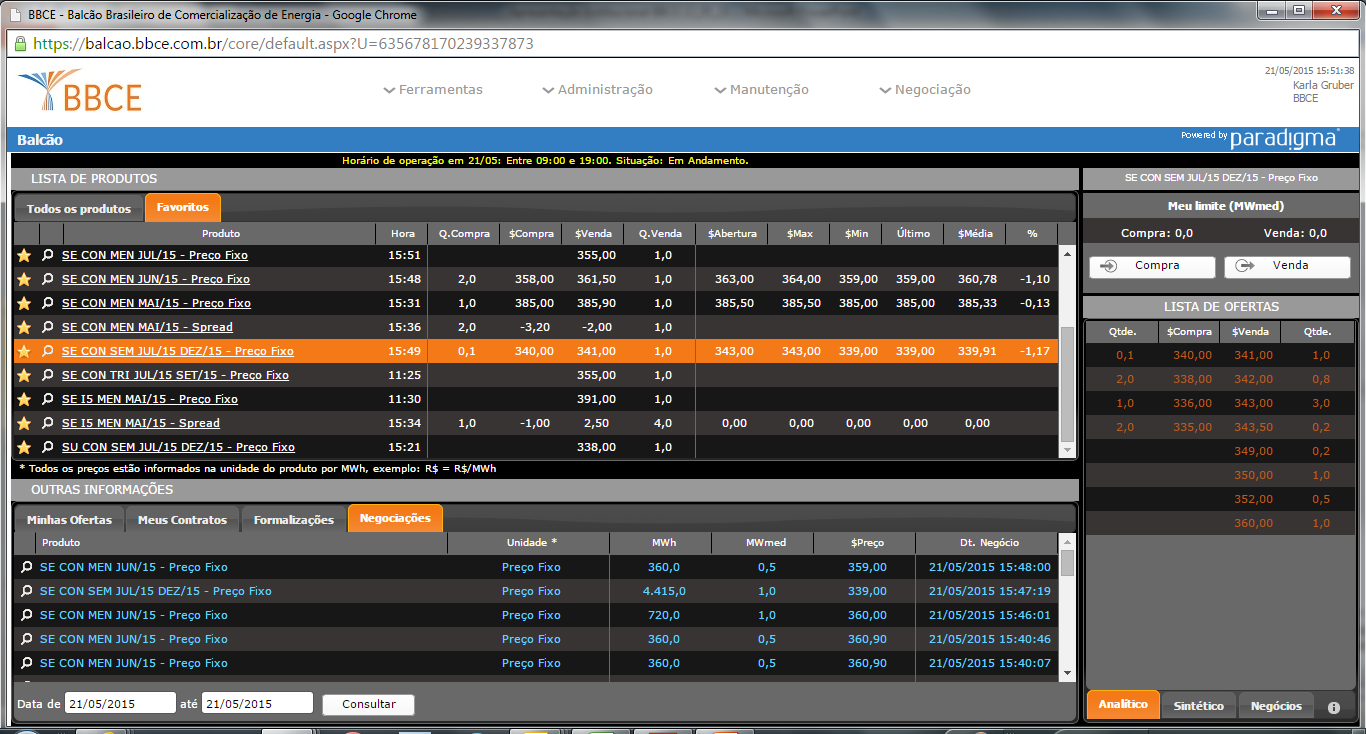
Task: Click the Consultar button
Action: [x=368, y=704]
